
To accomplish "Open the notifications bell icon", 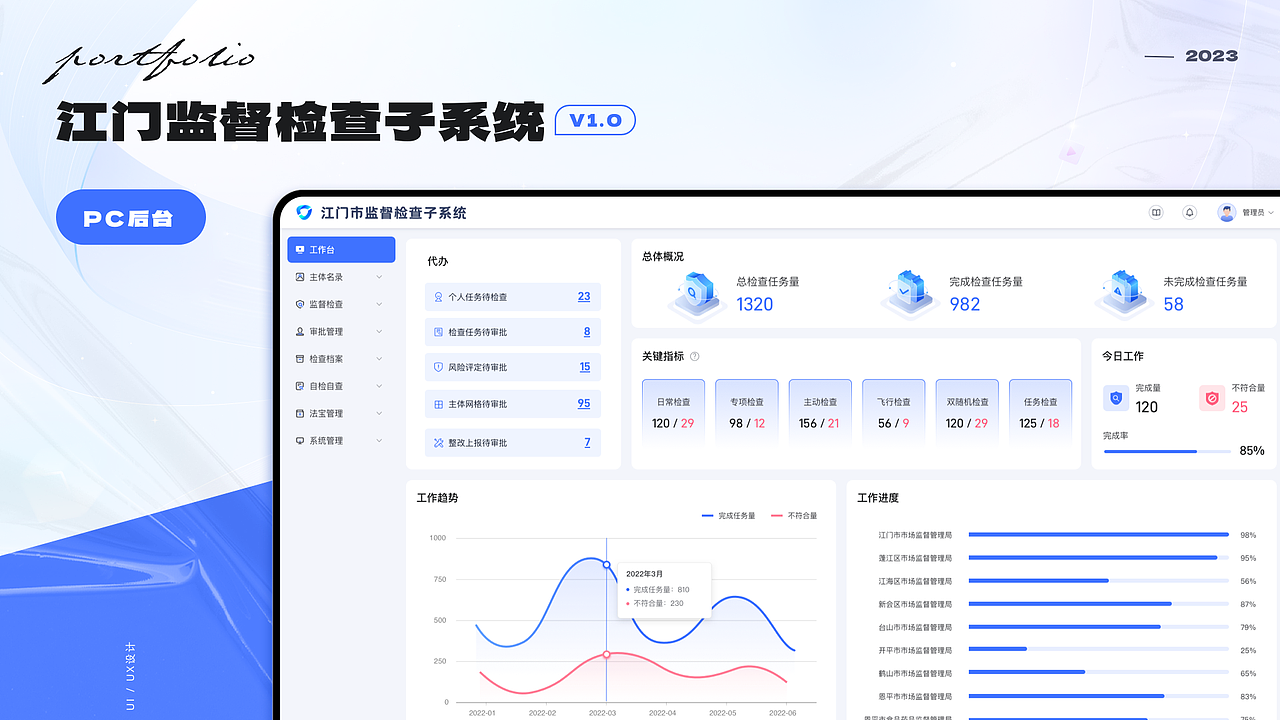I will click(x=1190, y=212).
